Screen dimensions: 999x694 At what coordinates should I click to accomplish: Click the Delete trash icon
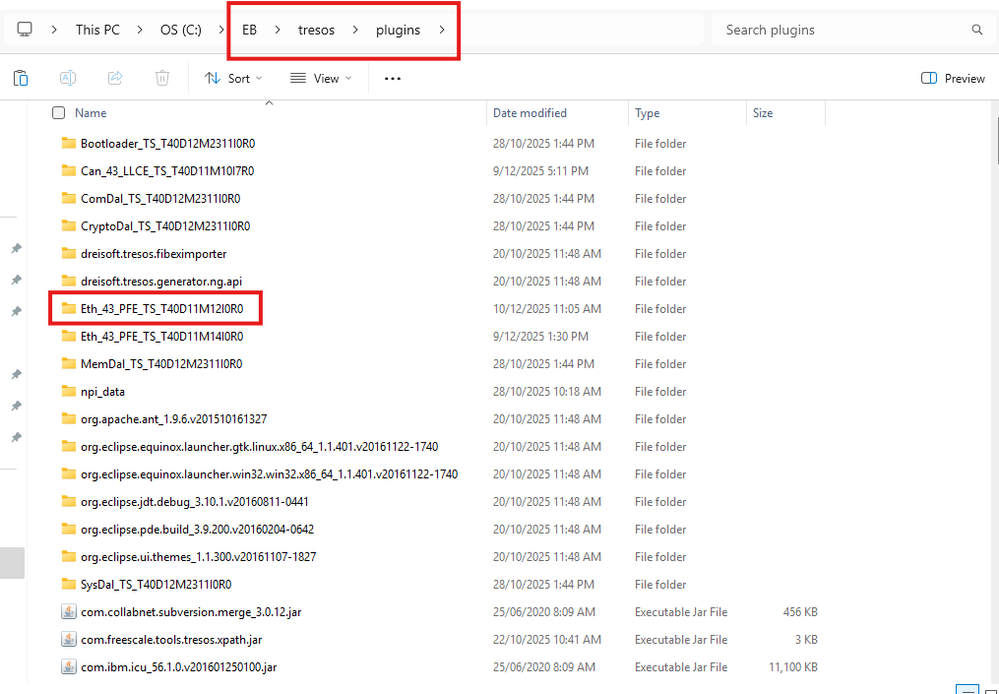tap(161, 77)
